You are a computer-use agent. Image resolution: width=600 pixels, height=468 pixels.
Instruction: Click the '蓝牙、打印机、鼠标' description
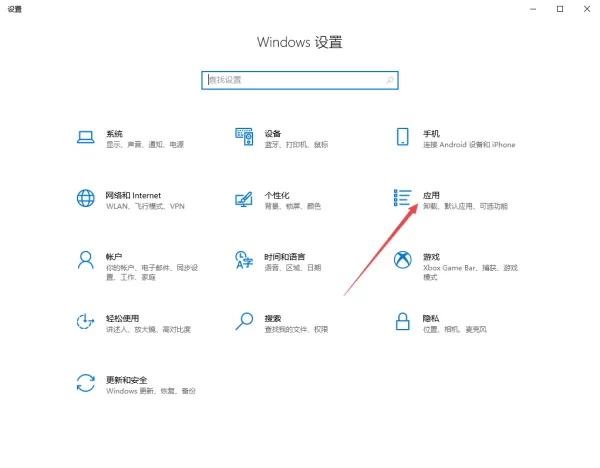tap(296, 145)
